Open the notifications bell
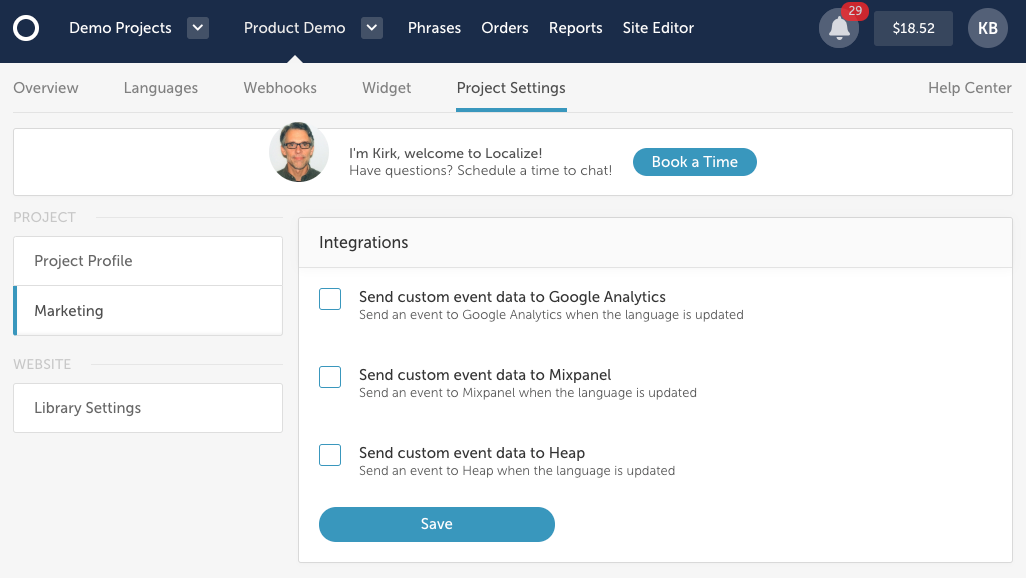The width and height of the screenshot is (1026, 578). [x=839, y=29]
